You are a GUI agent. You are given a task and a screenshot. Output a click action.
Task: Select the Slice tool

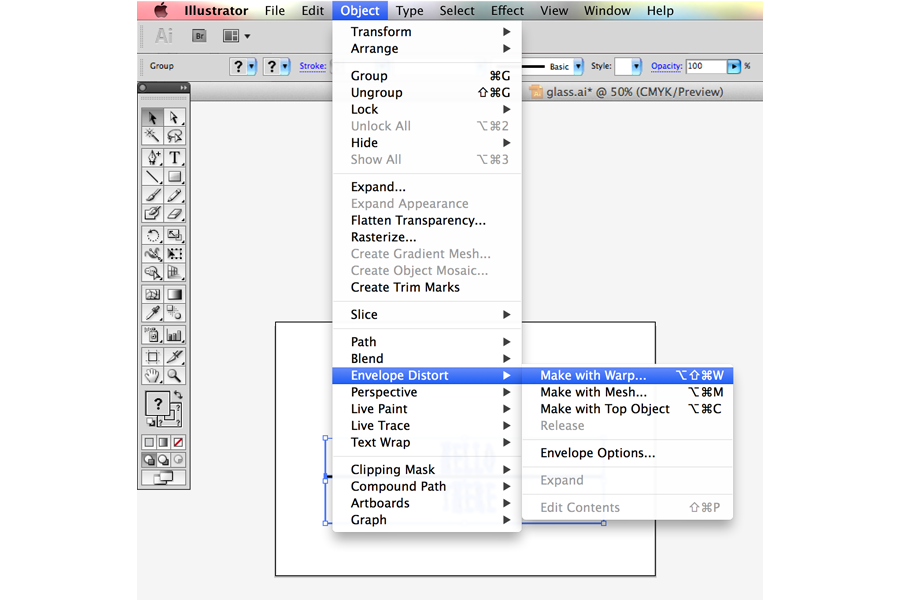(x=174, y=357)
